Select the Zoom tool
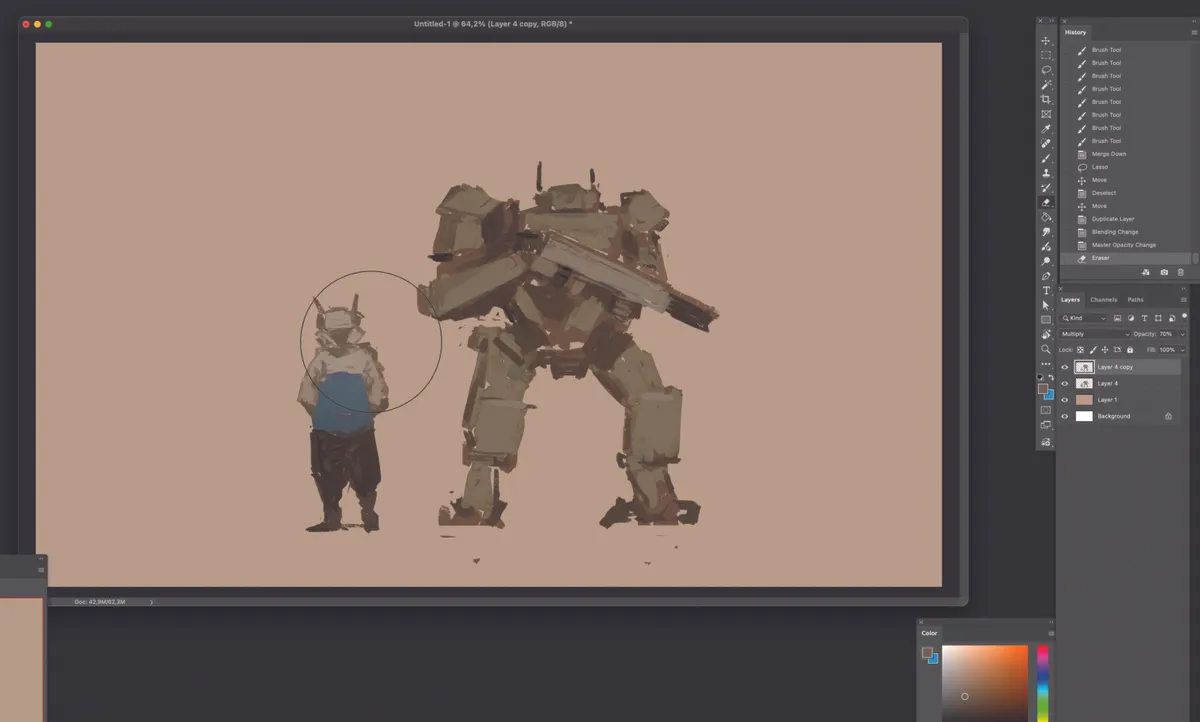This screenshot has width=1200, height=722. [1046, 349]
